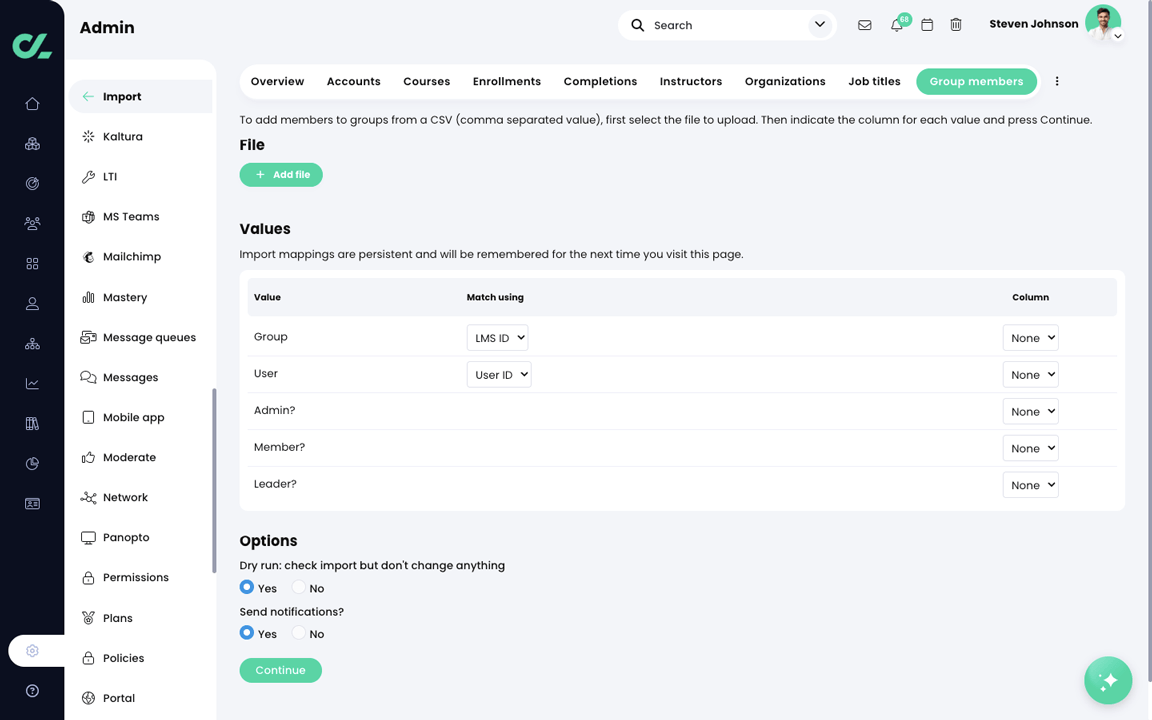The width and height of the screenshot is (1152, 720).
Task: Open the calendar icon in the top bar
Action: click(926, 25)
